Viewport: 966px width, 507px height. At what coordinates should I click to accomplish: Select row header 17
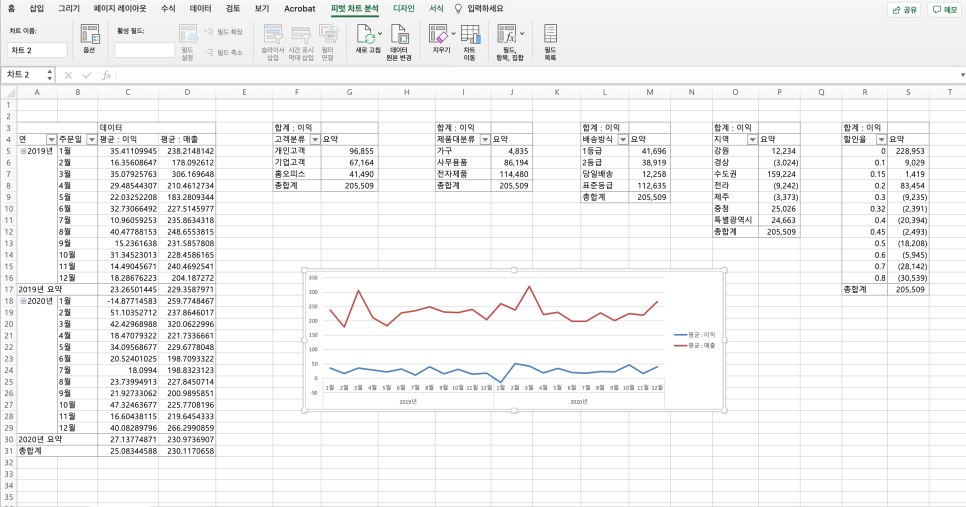(x=9, y=290)
